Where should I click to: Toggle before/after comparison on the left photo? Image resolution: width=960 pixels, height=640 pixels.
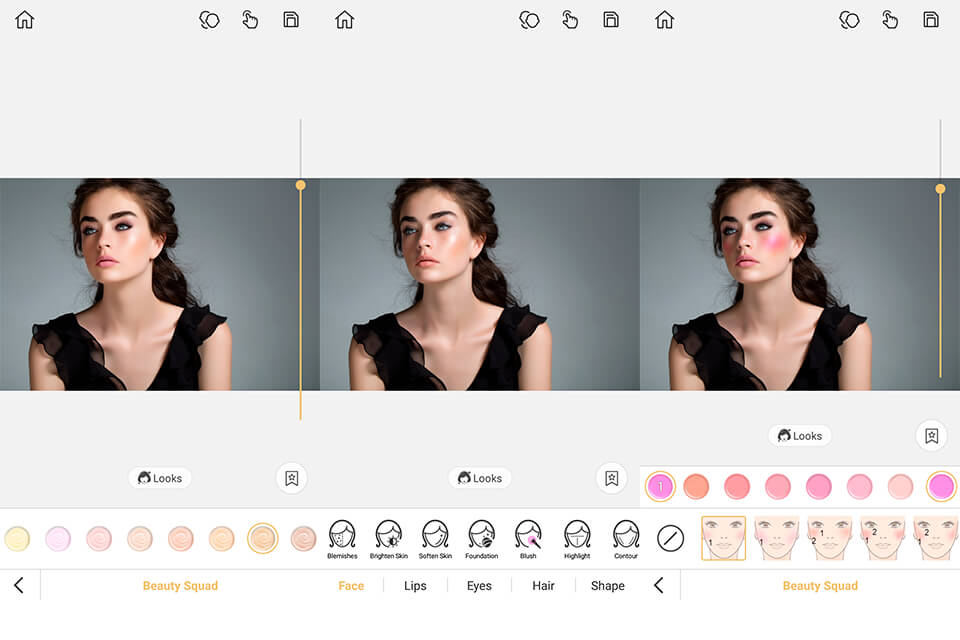[x=209, y=19]
